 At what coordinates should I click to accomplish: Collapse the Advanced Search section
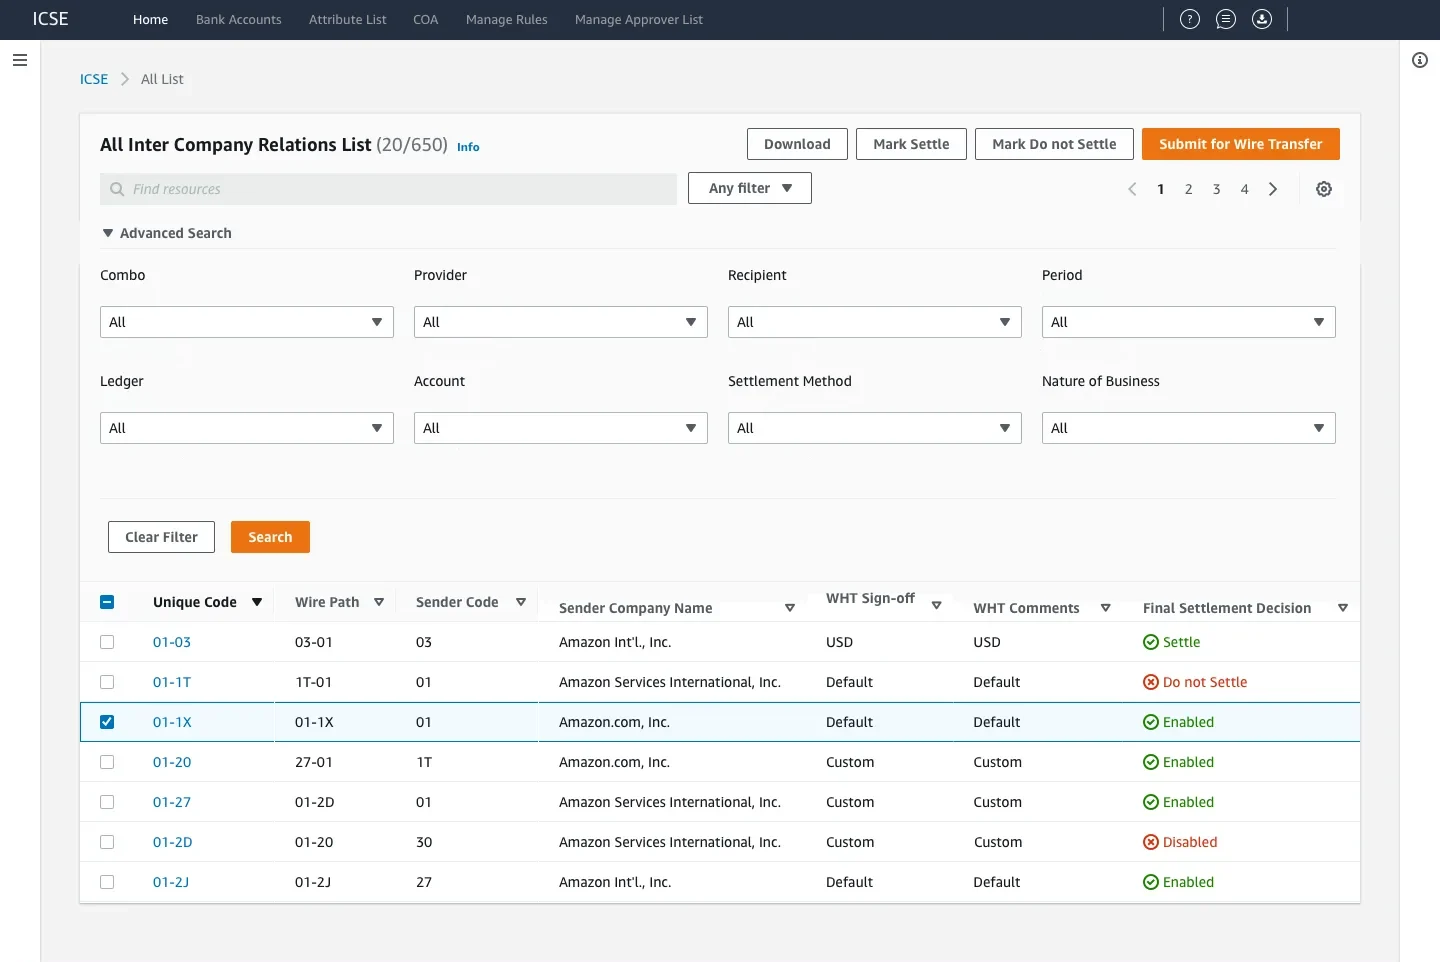pyautogui.click(x=167, y=233)
